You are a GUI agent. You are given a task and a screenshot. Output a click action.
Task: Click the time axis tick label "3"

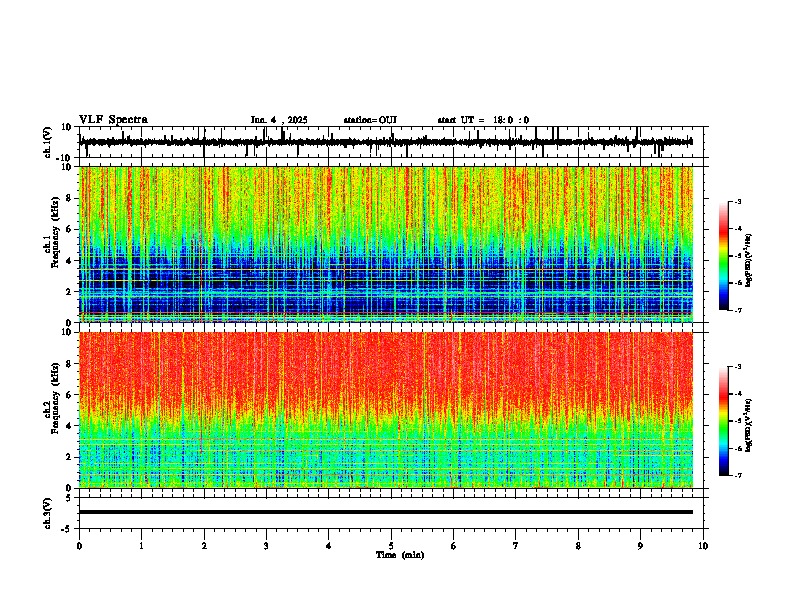[266, 546]
